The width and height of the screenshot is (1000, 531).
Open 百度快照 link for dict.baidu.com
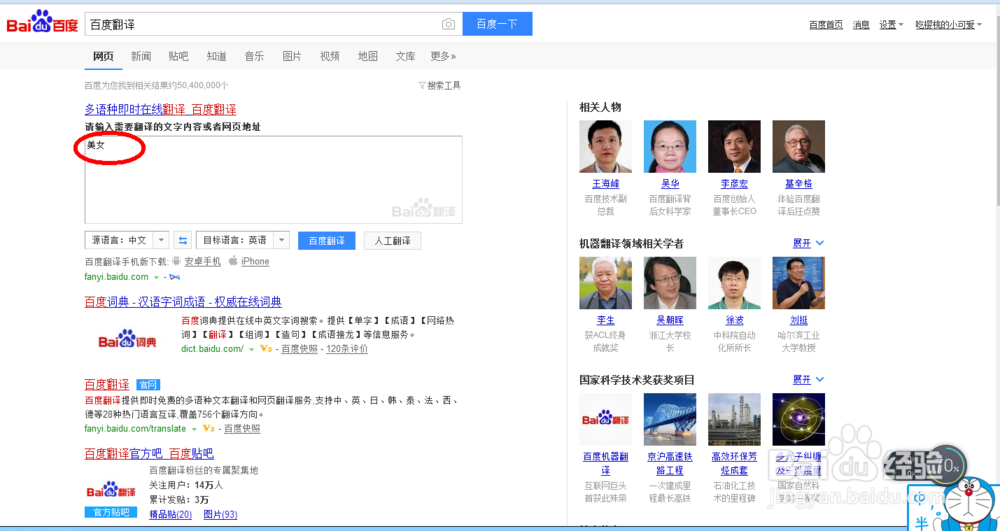(x=299, y=349)
